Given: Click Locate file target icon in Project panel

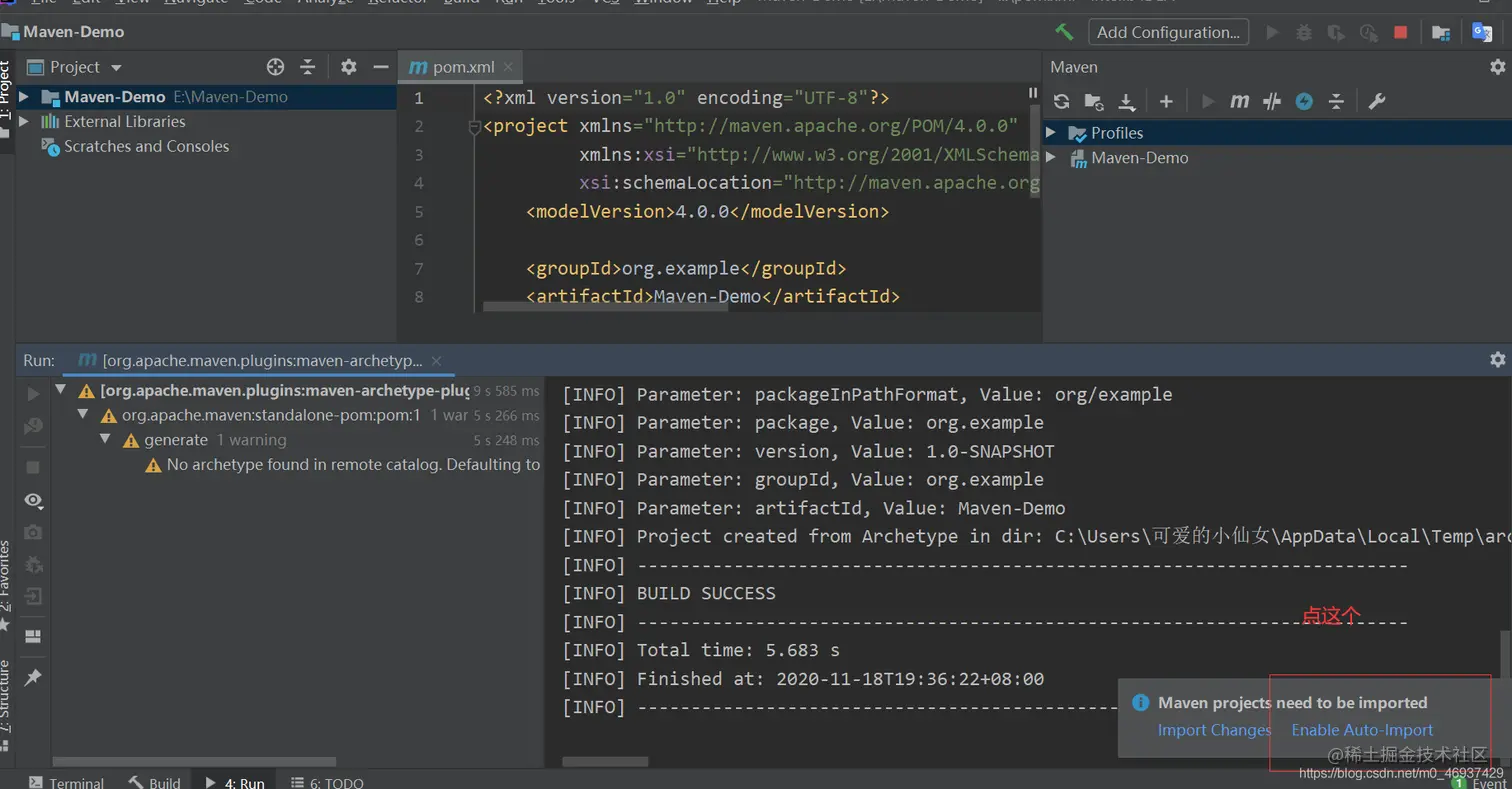Looking at the screenshot, I should (x=276, y=67).
